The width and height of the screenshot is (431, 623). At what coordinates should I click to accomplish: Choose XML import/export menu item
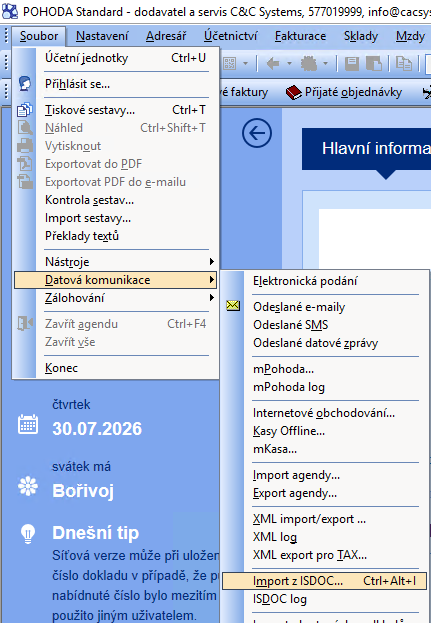pyautogui.click(x=324, y=519)
